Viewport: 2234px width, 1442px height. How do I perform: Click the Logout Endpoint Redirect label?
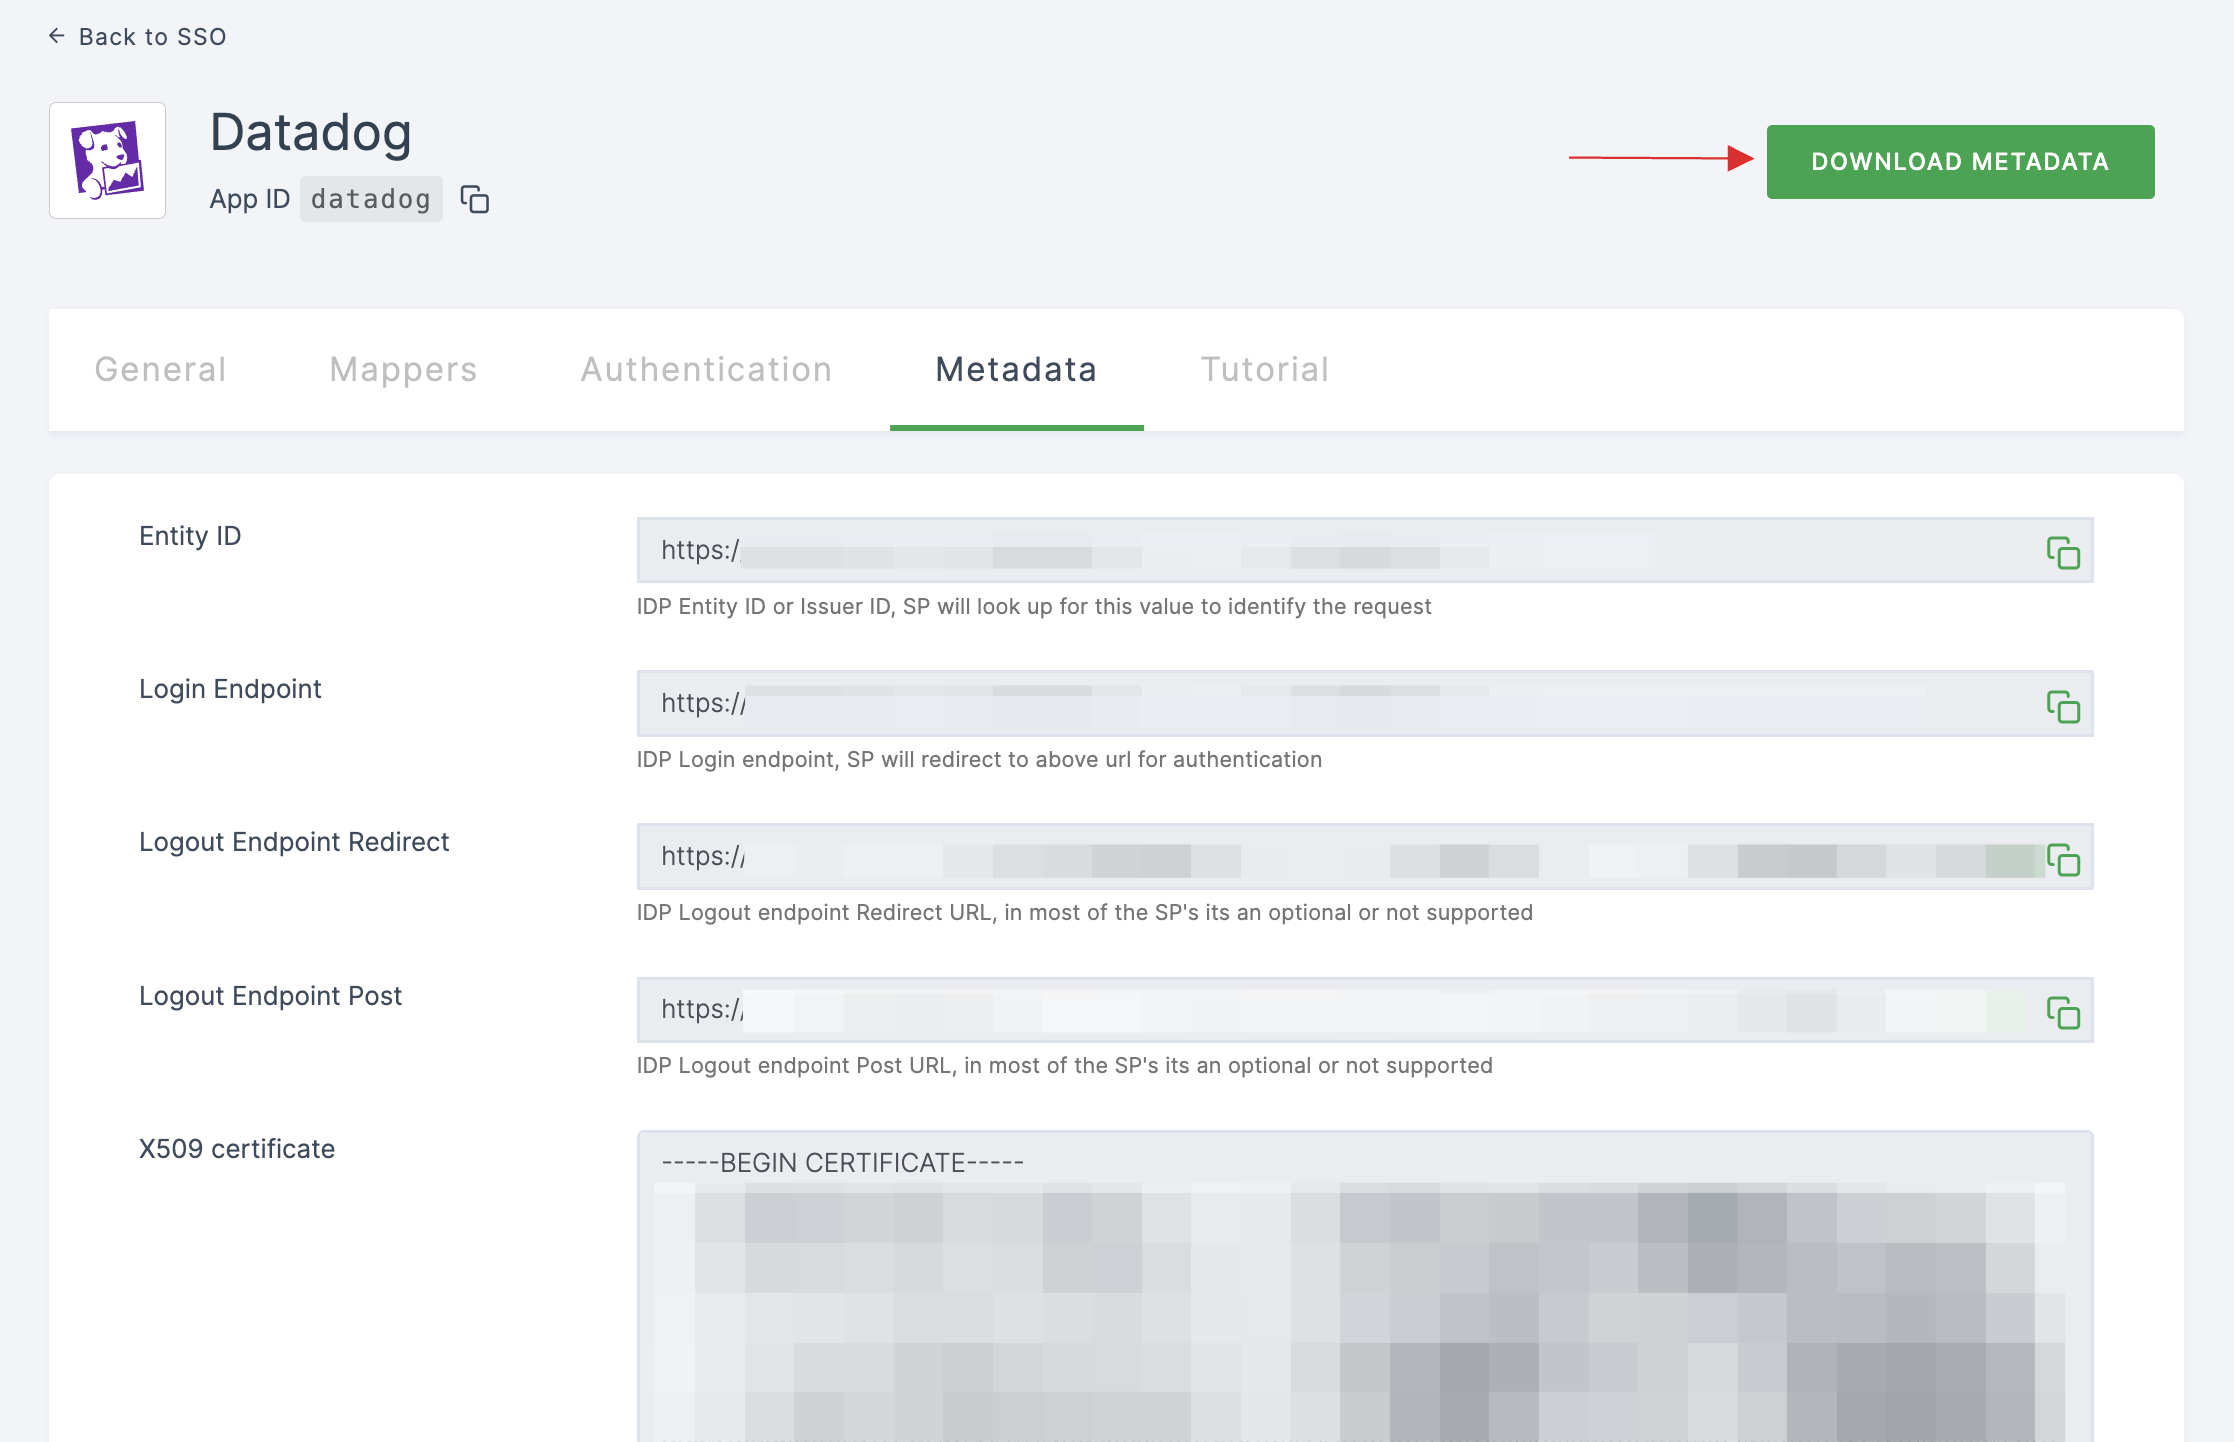click(294, 842)
